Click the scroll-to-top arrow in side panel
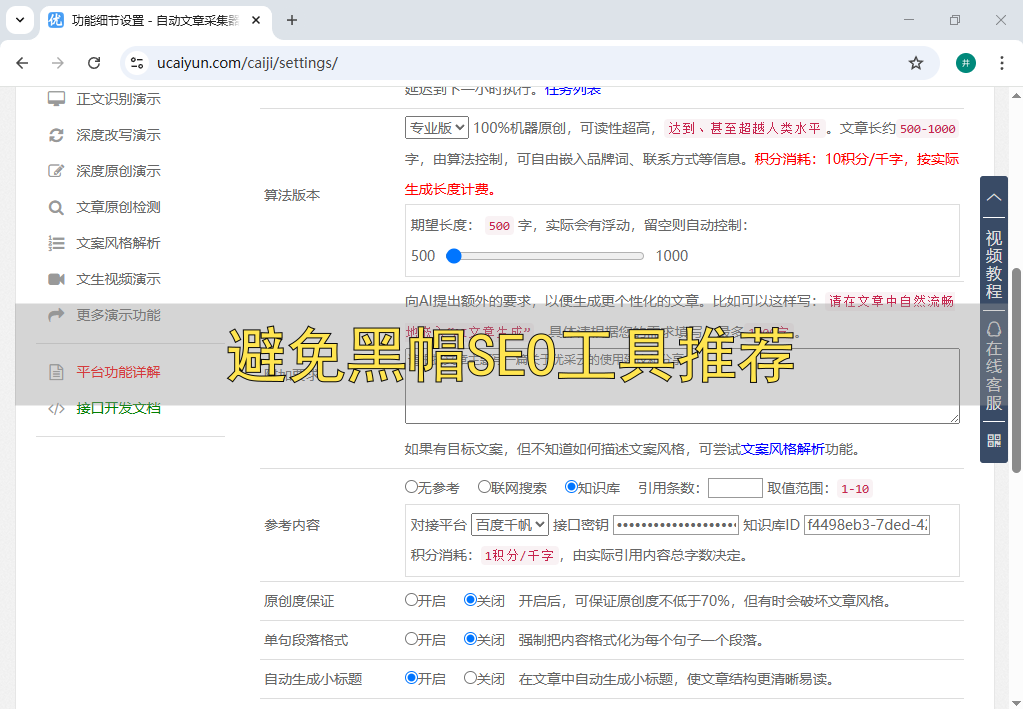Screen dimensions: 1023x709 point(994,197)
